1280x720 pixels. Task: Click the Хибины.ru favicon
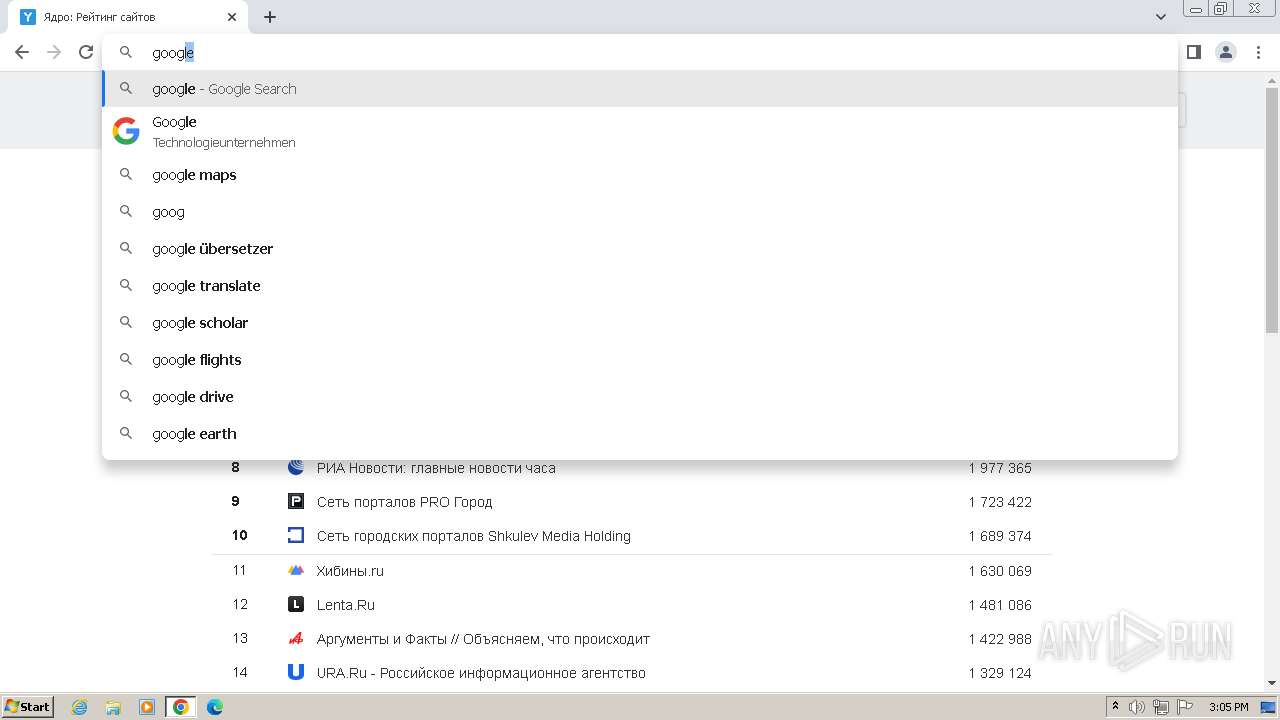[296, 570]
